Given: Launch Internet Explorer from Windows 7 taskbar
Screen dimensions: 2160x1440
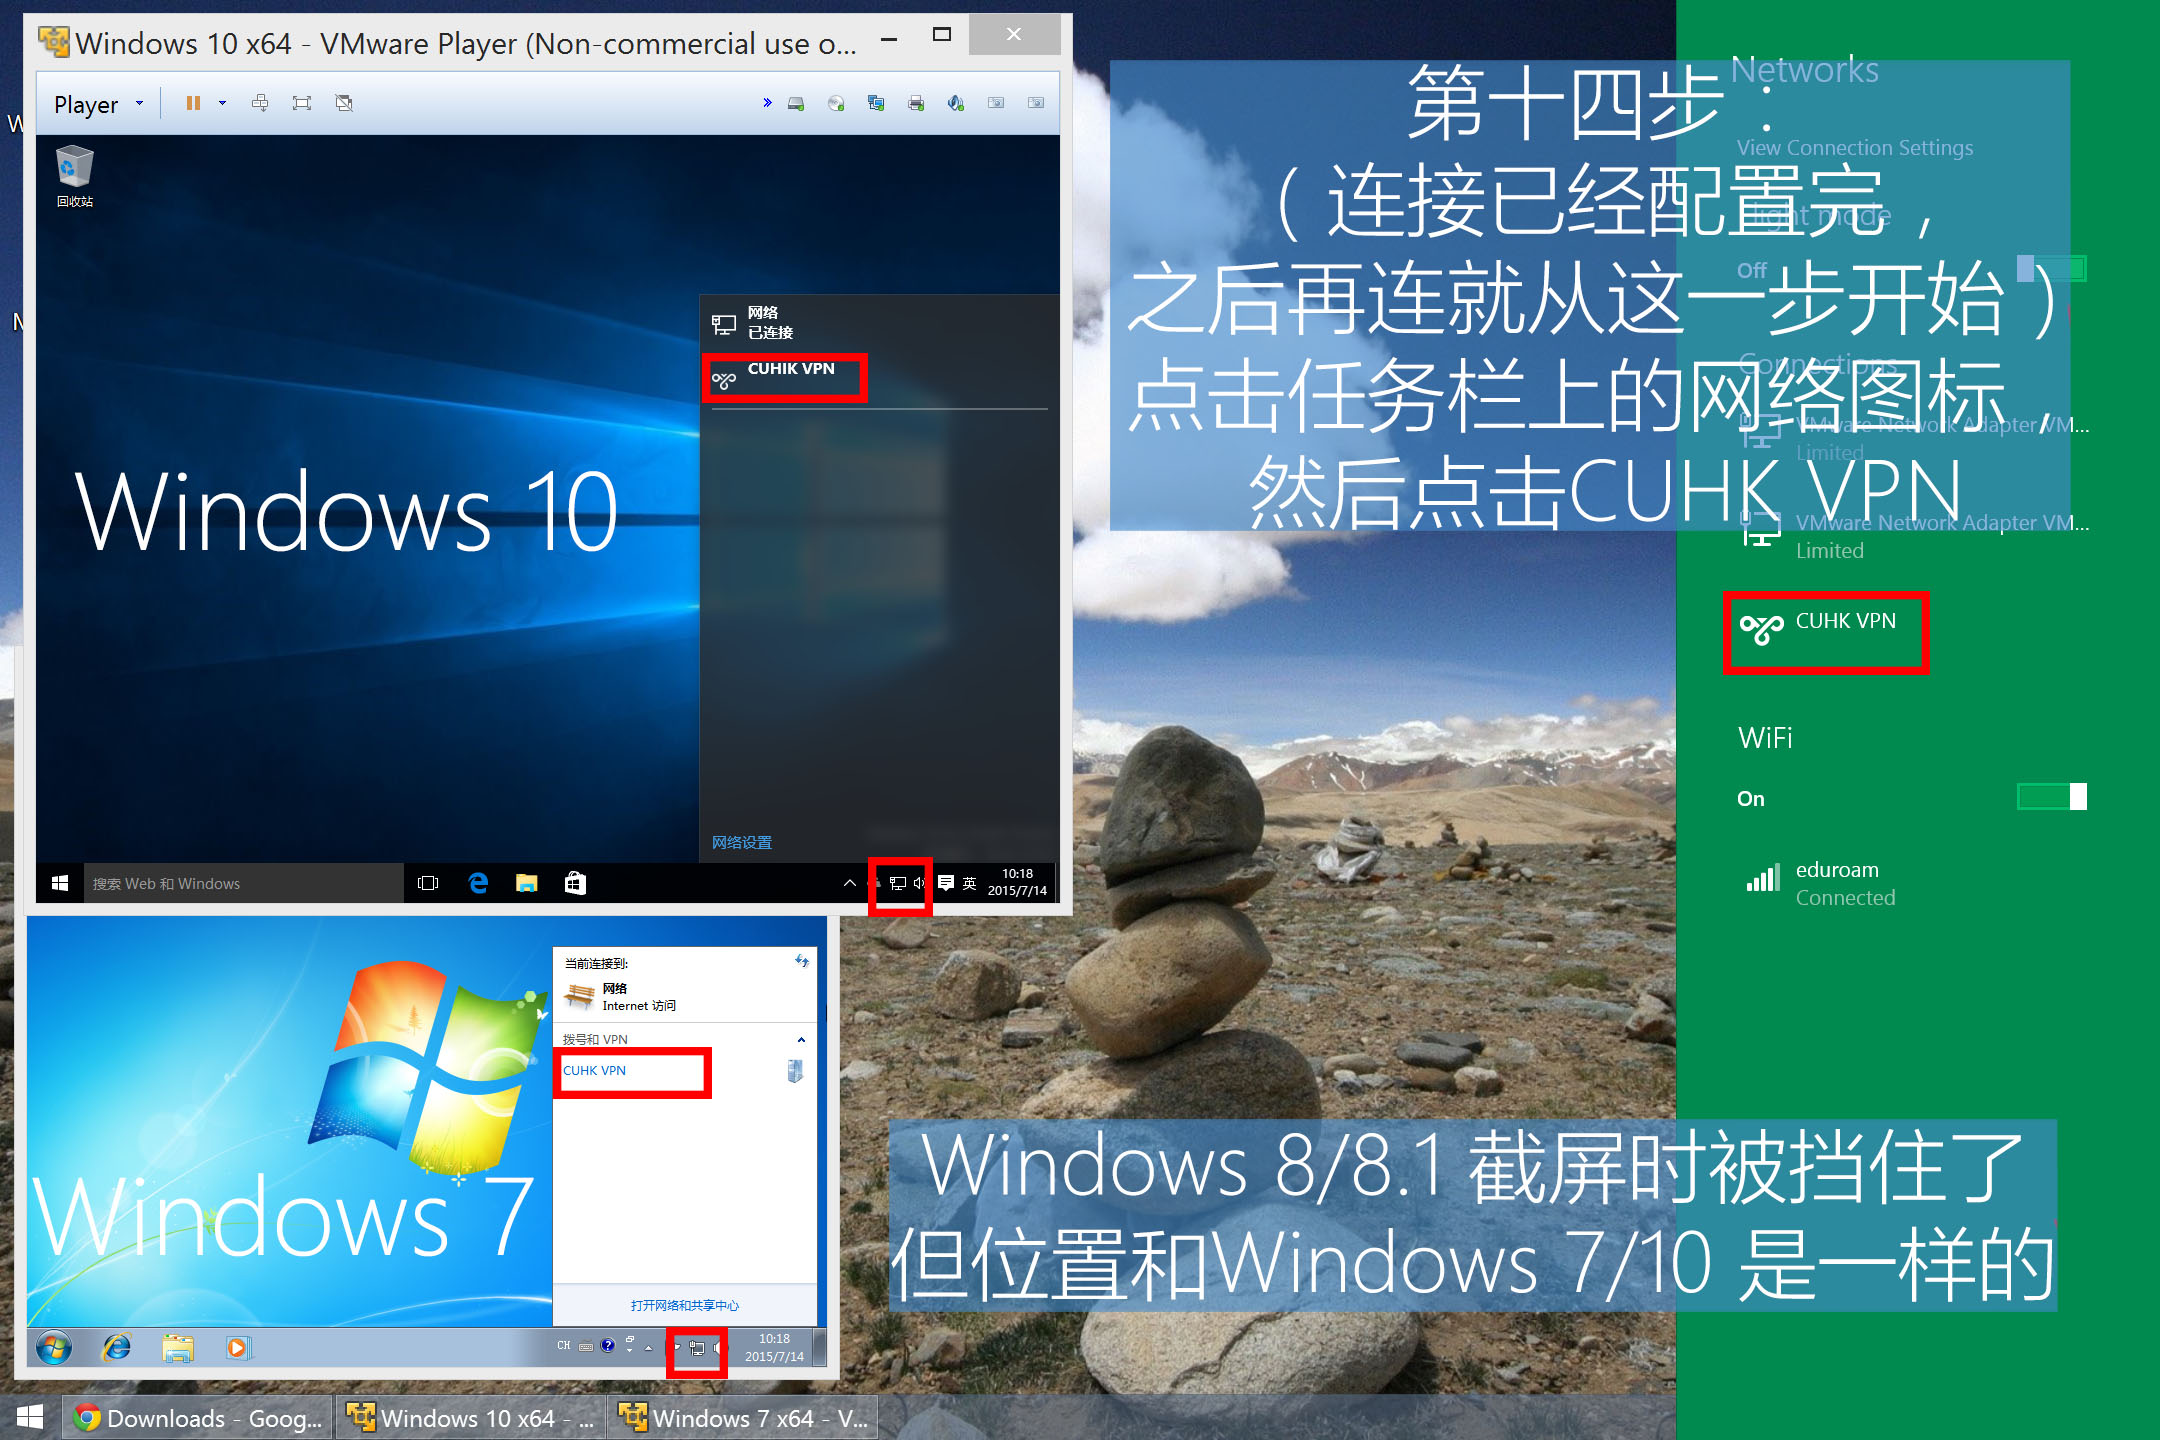Looking at the screenshot, I should pos(116,1348).
